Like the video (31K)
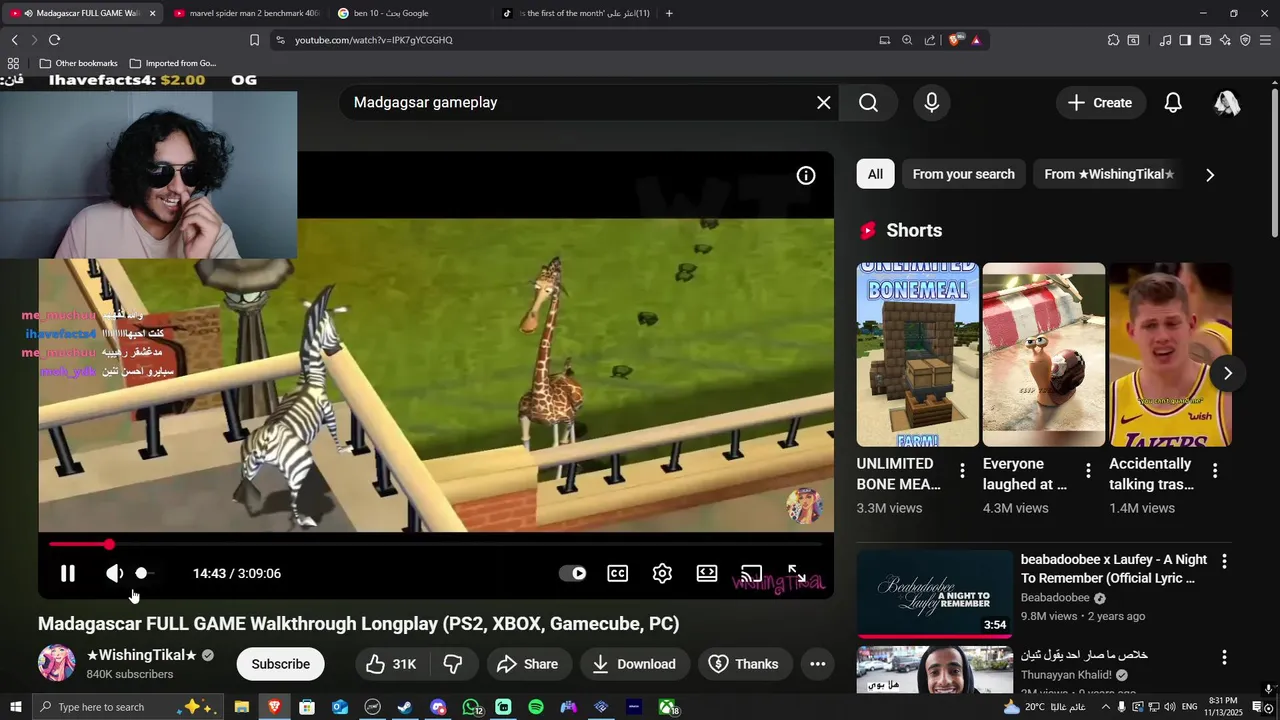The image size is (1280, 720). tap(391, 664)
